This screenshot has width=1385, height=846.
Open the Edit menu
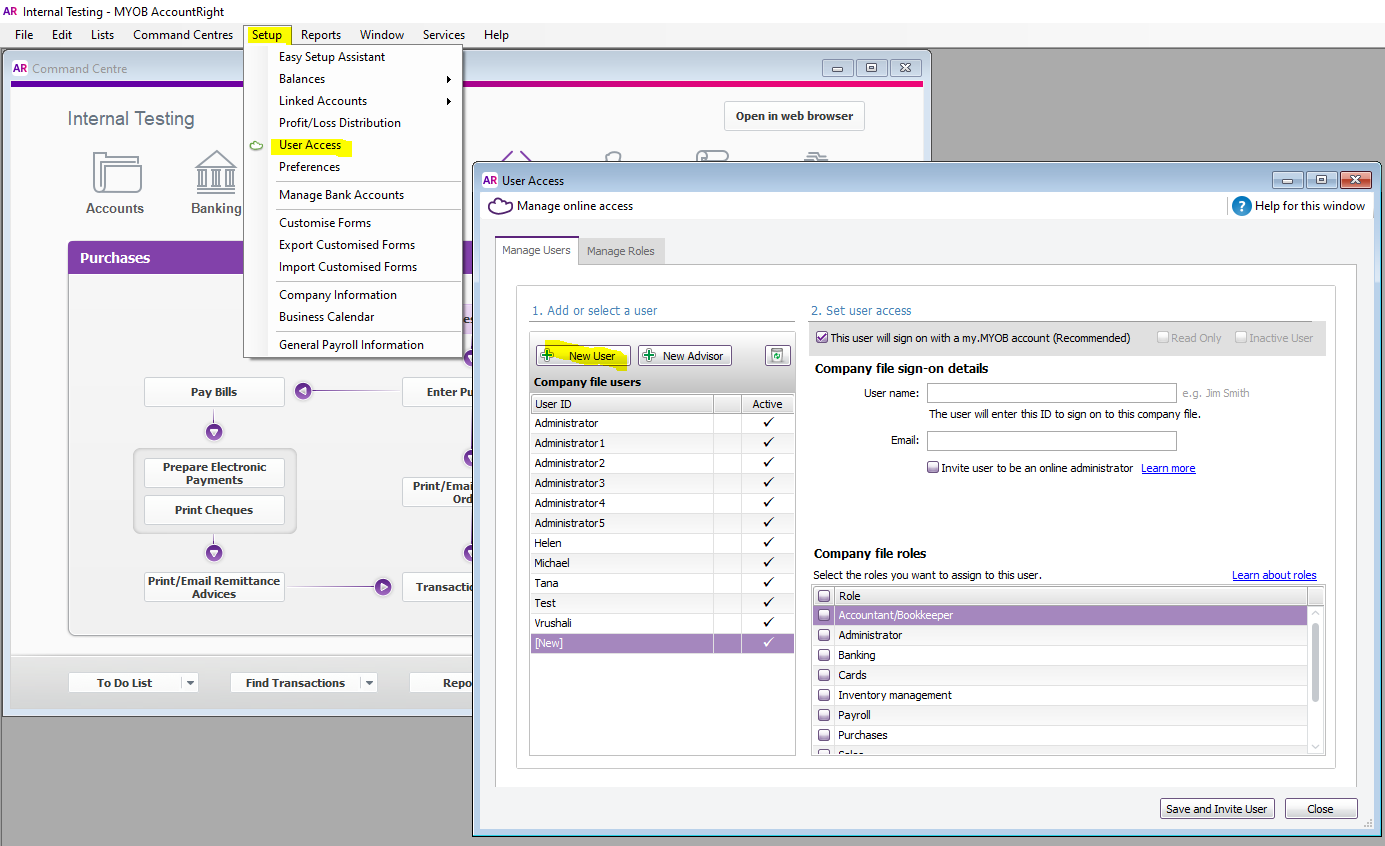(62, 35)
